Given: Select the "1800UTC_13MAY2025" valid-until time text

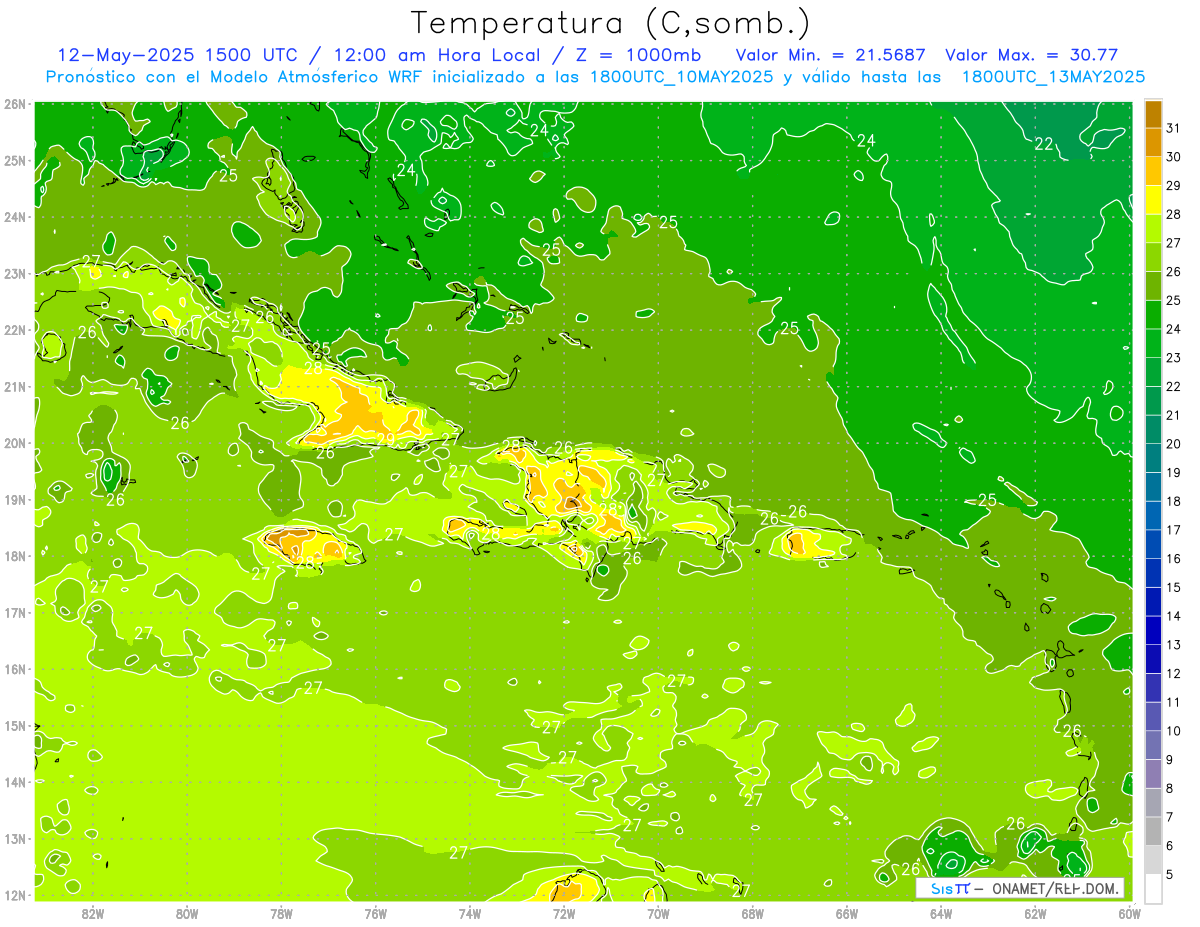Looking at the screenshot, I should 1053,77.
